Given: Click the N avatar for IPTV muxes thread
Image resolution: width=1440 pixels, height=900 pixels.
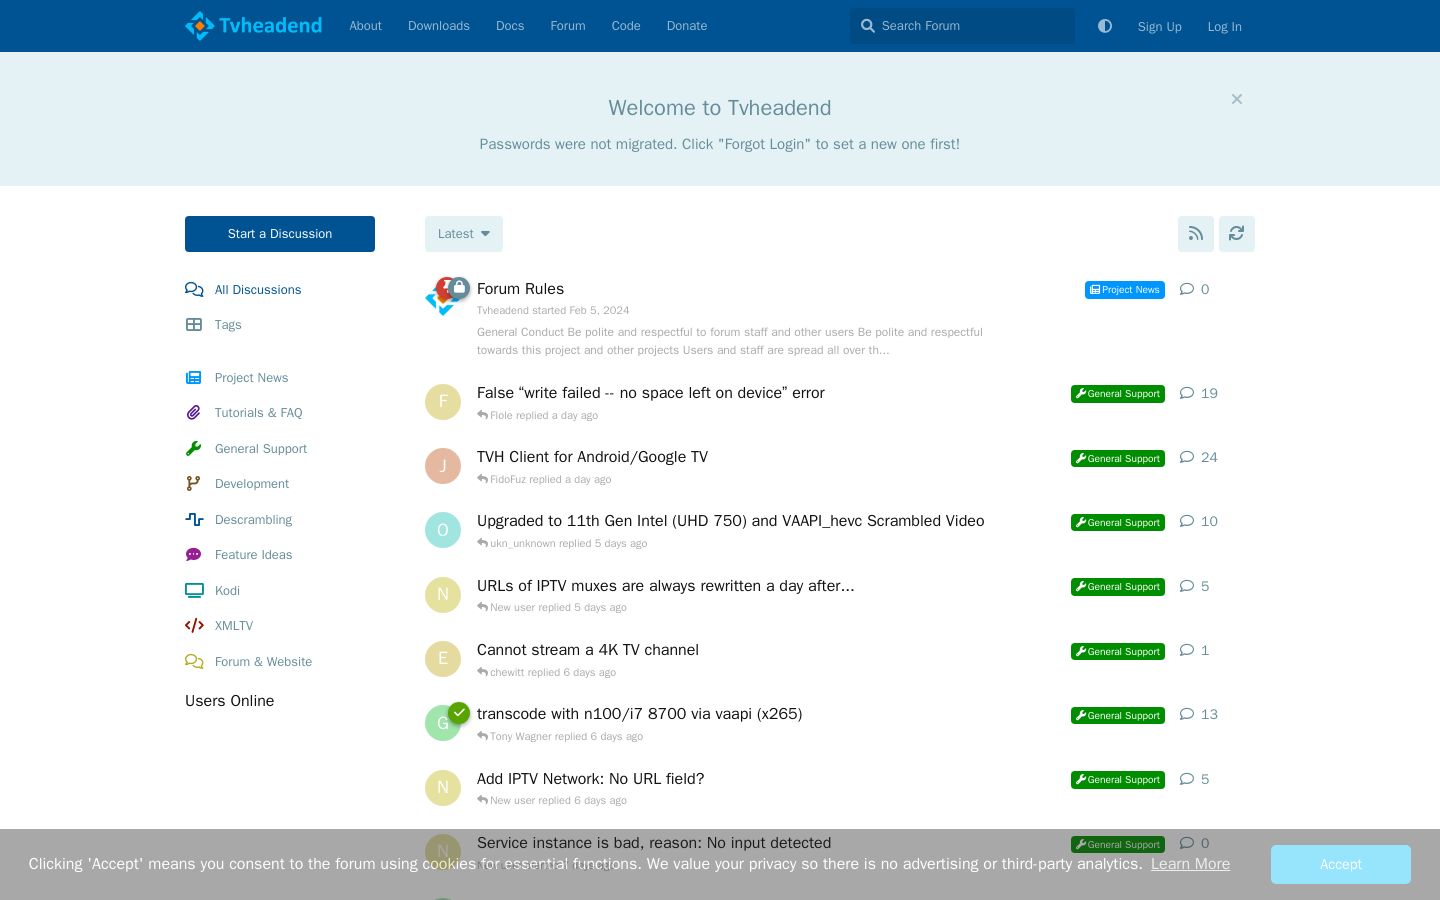Looking at the screenshot, I should tap(443, 595).
